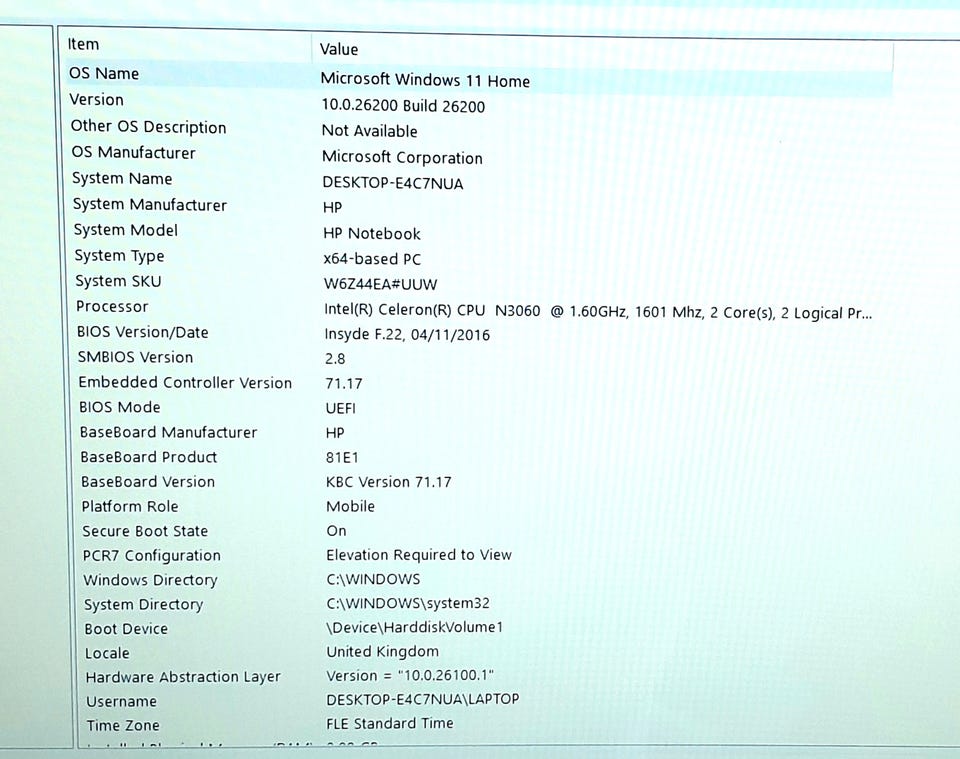Select Boot Device row label
960x759 pixels.
click(126, 629)
